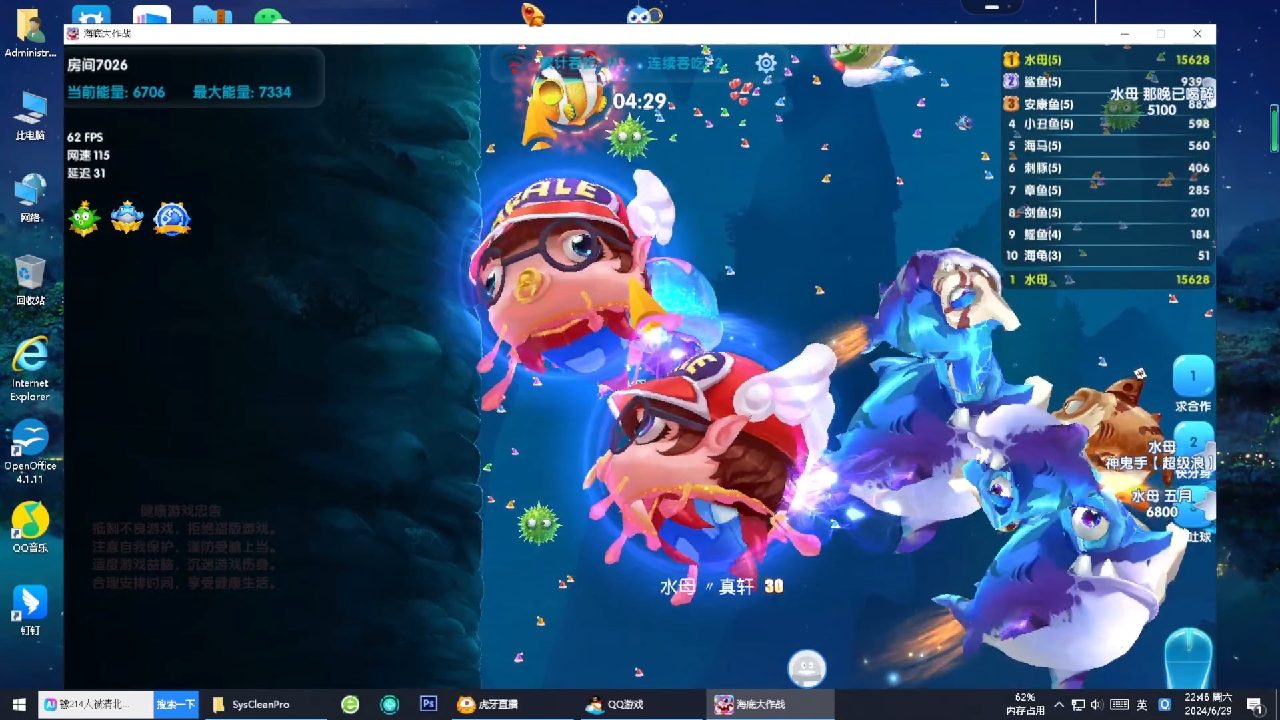Image resolution: width=1280 pixels, height=720 pixels.
Task: Expand the system tray hidden icons arrow
Action: [1059, 704]
